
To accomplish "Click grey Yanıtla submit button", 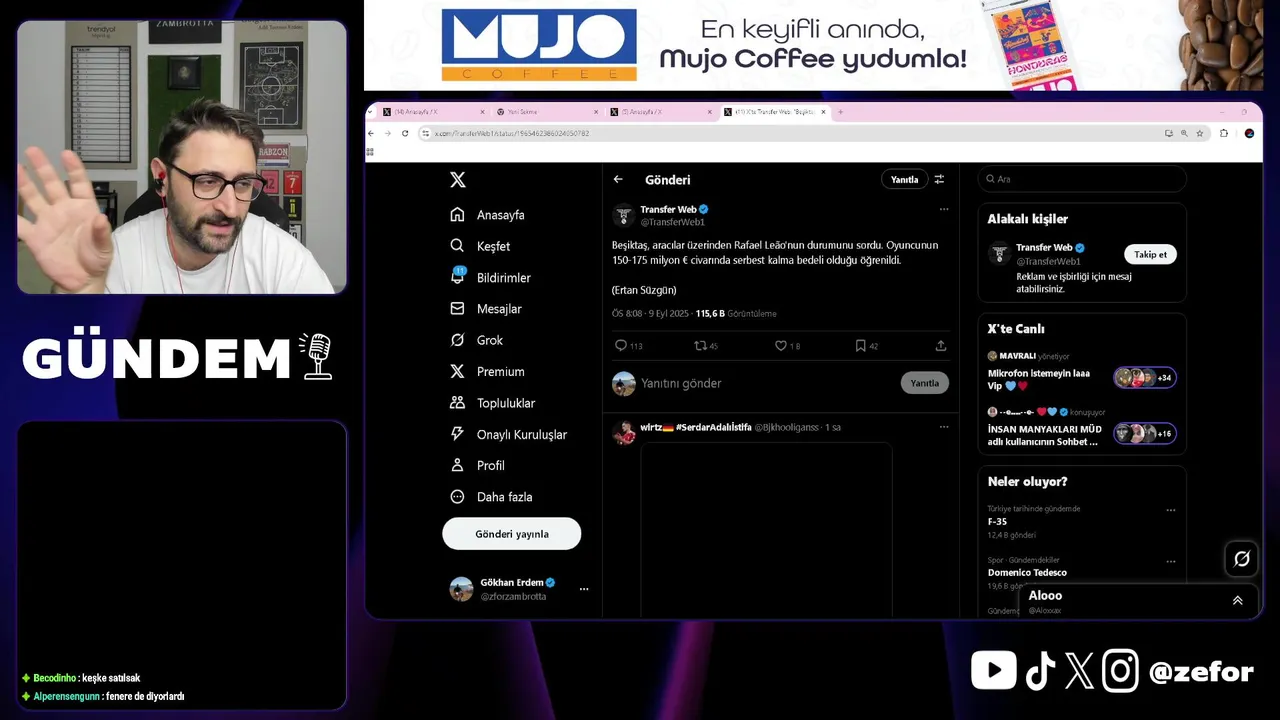I will pos(924,383).
